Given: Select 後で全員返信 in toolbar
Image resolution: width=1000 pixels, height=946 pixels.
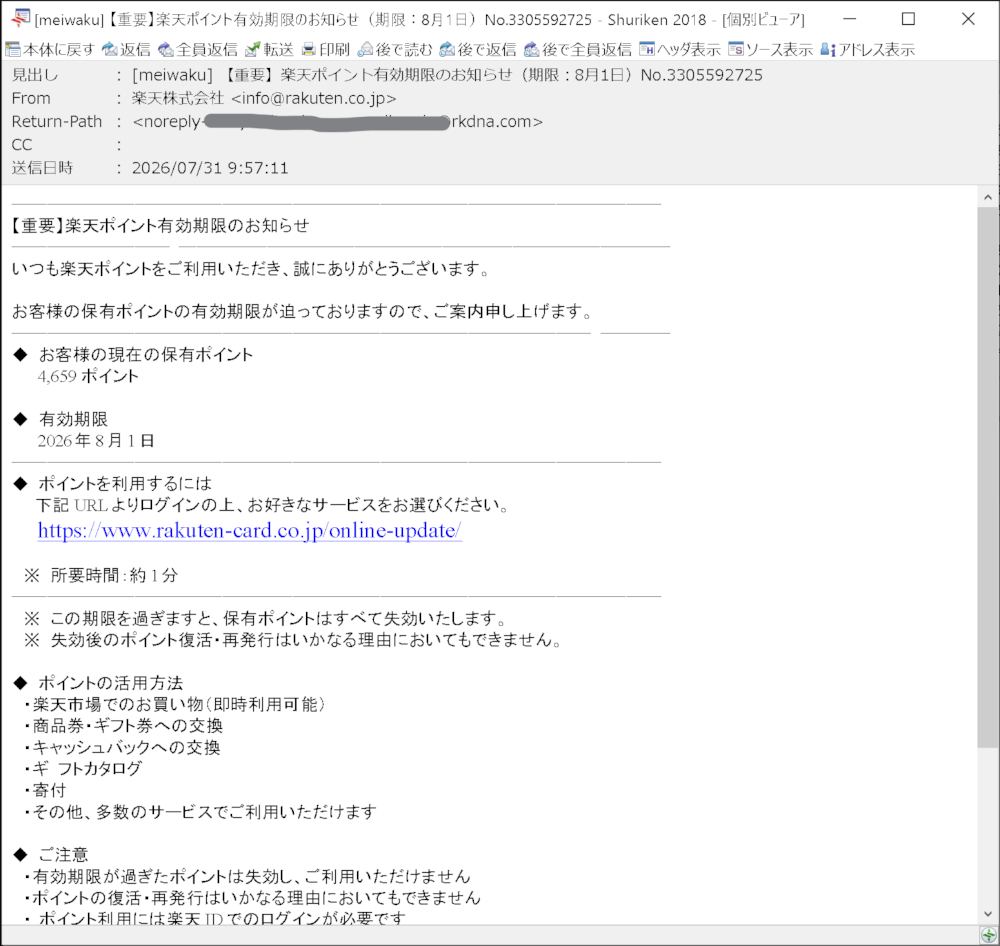Looking at the screenshot, I should click(x=578, y=49).
